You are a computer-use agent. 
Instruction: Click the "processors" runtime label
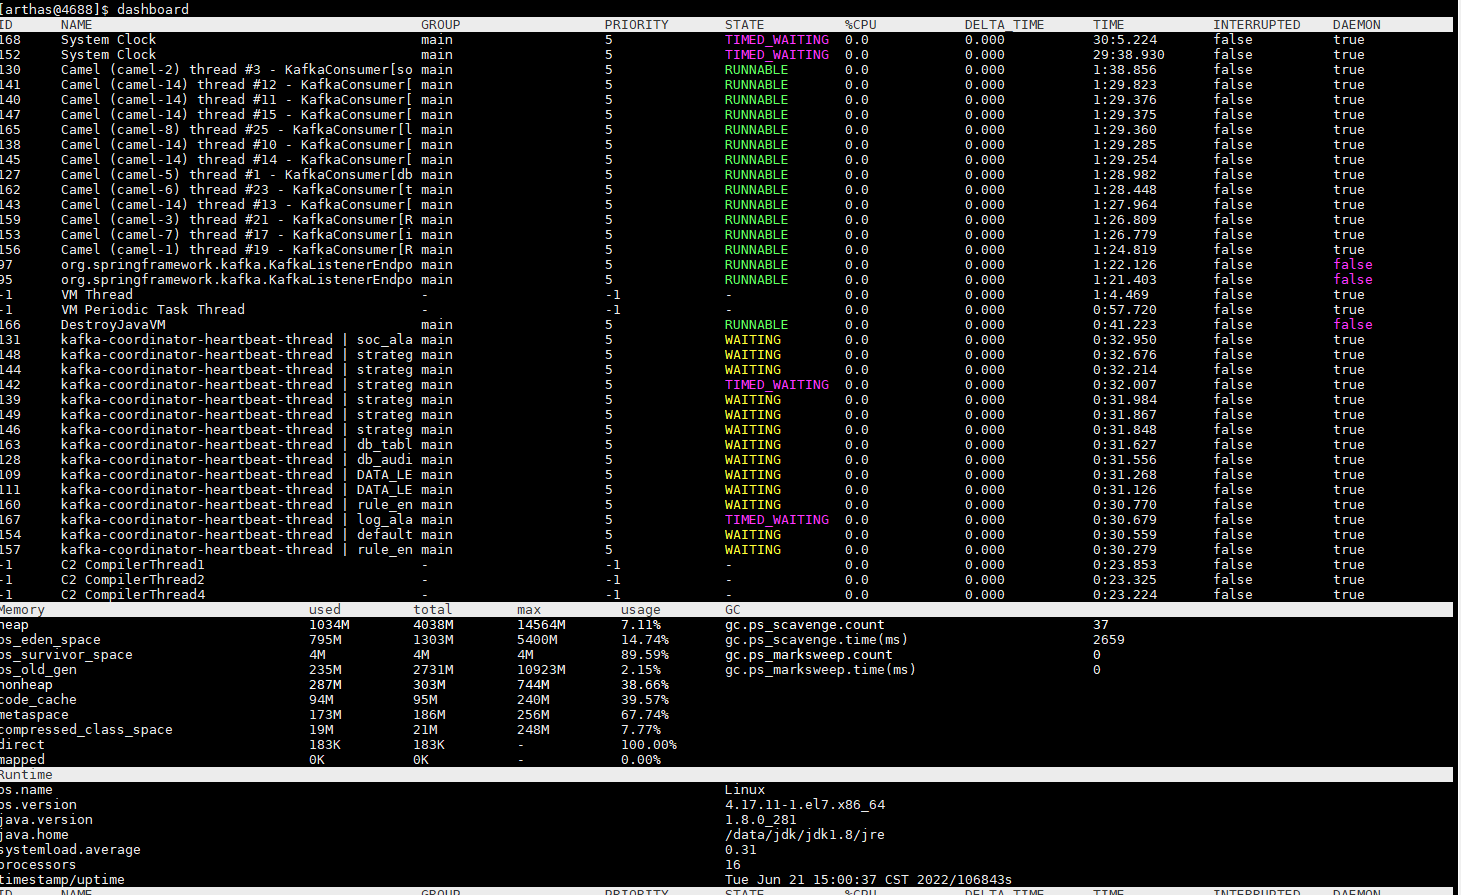click(x=38, y=865)
